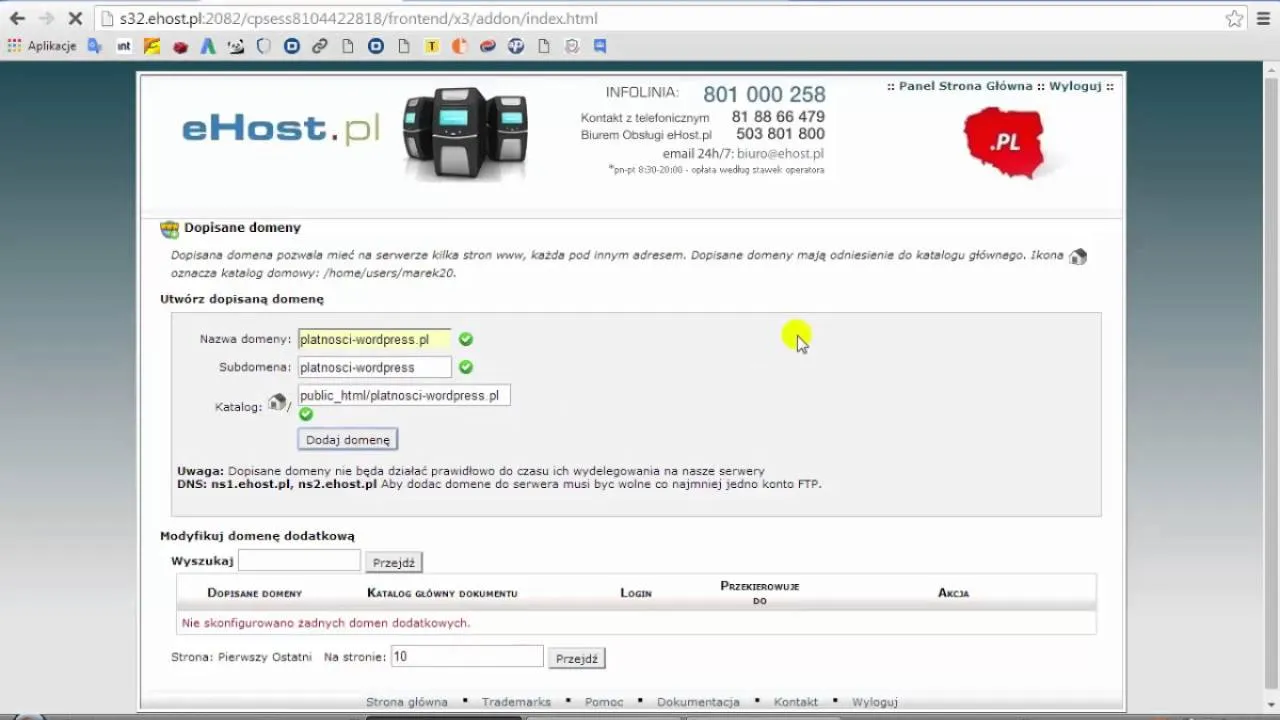Image resolution: width=1280 pixels, height=720 pixels.
Task: Click the server towers image in header
Action: (465, 133)
